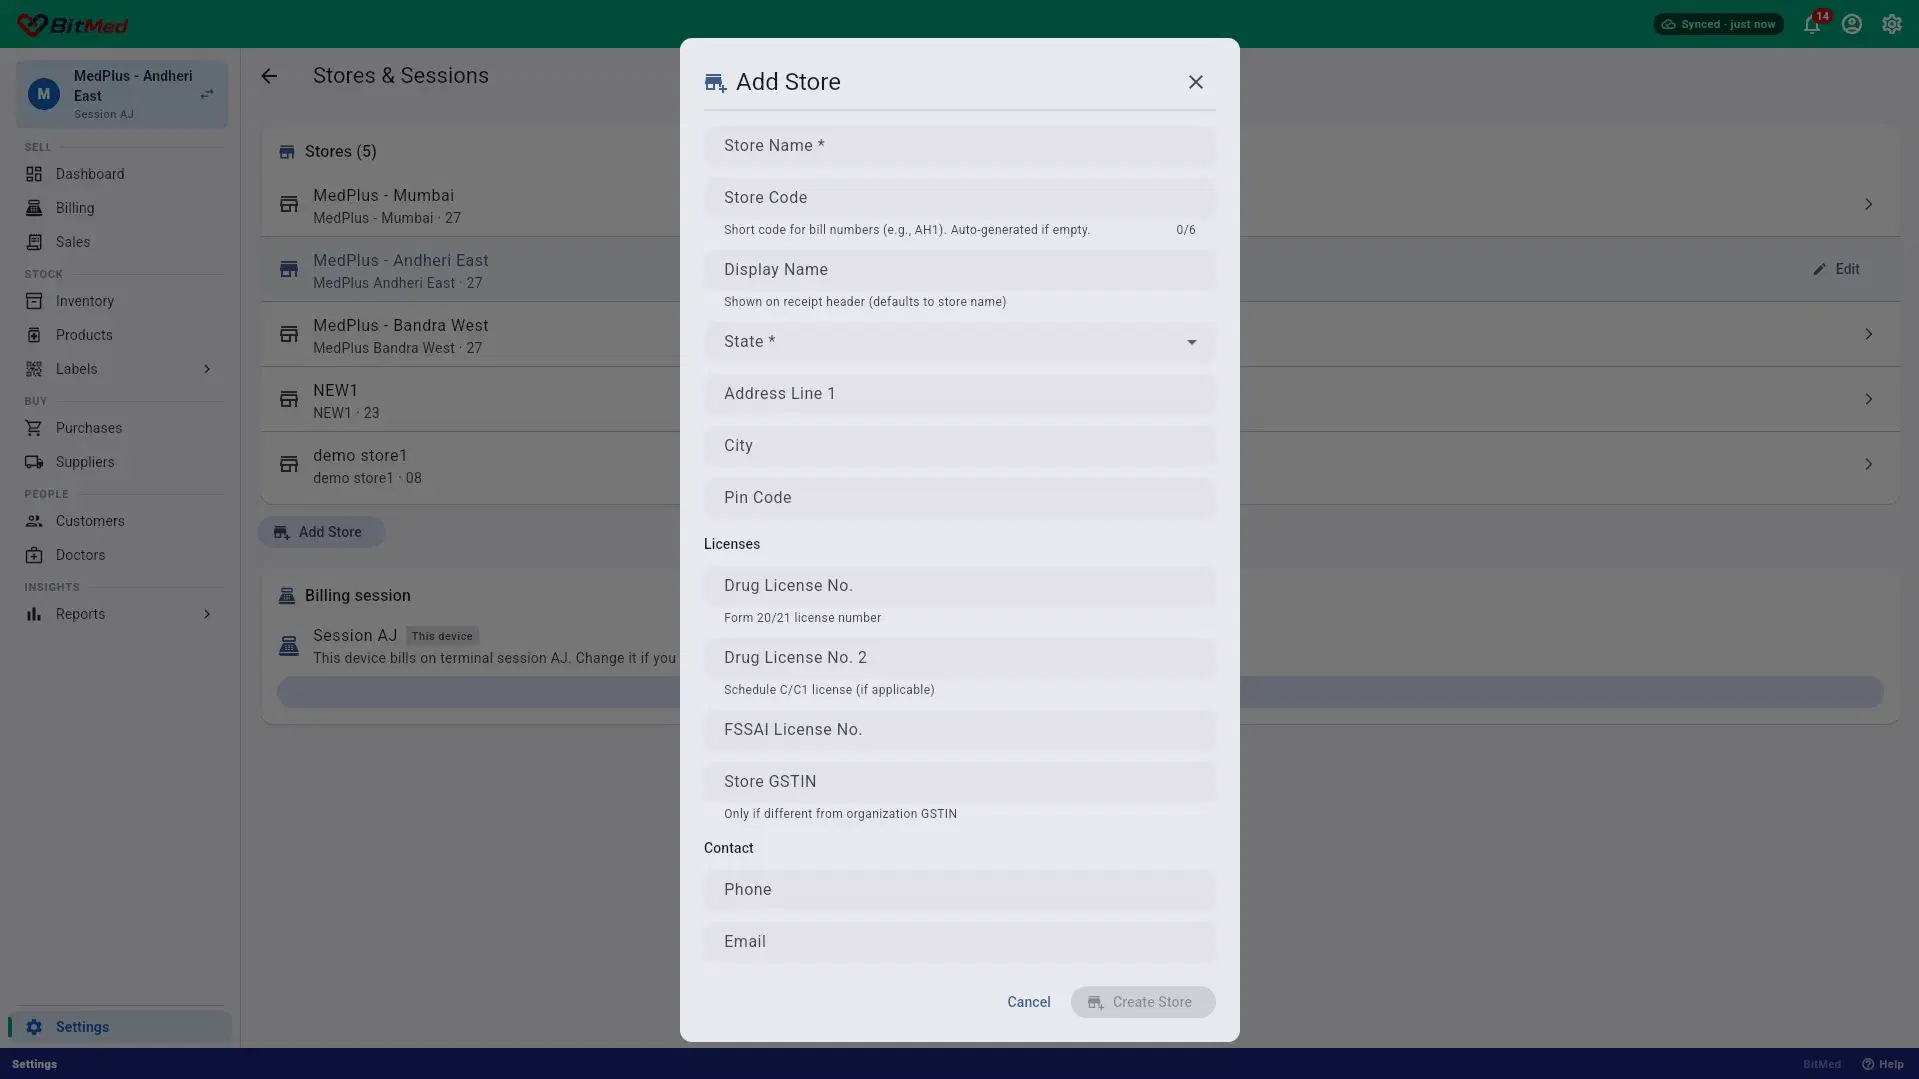Select NEW1 store name text
Screen dimensions: 1919x1079
point(335,391)
